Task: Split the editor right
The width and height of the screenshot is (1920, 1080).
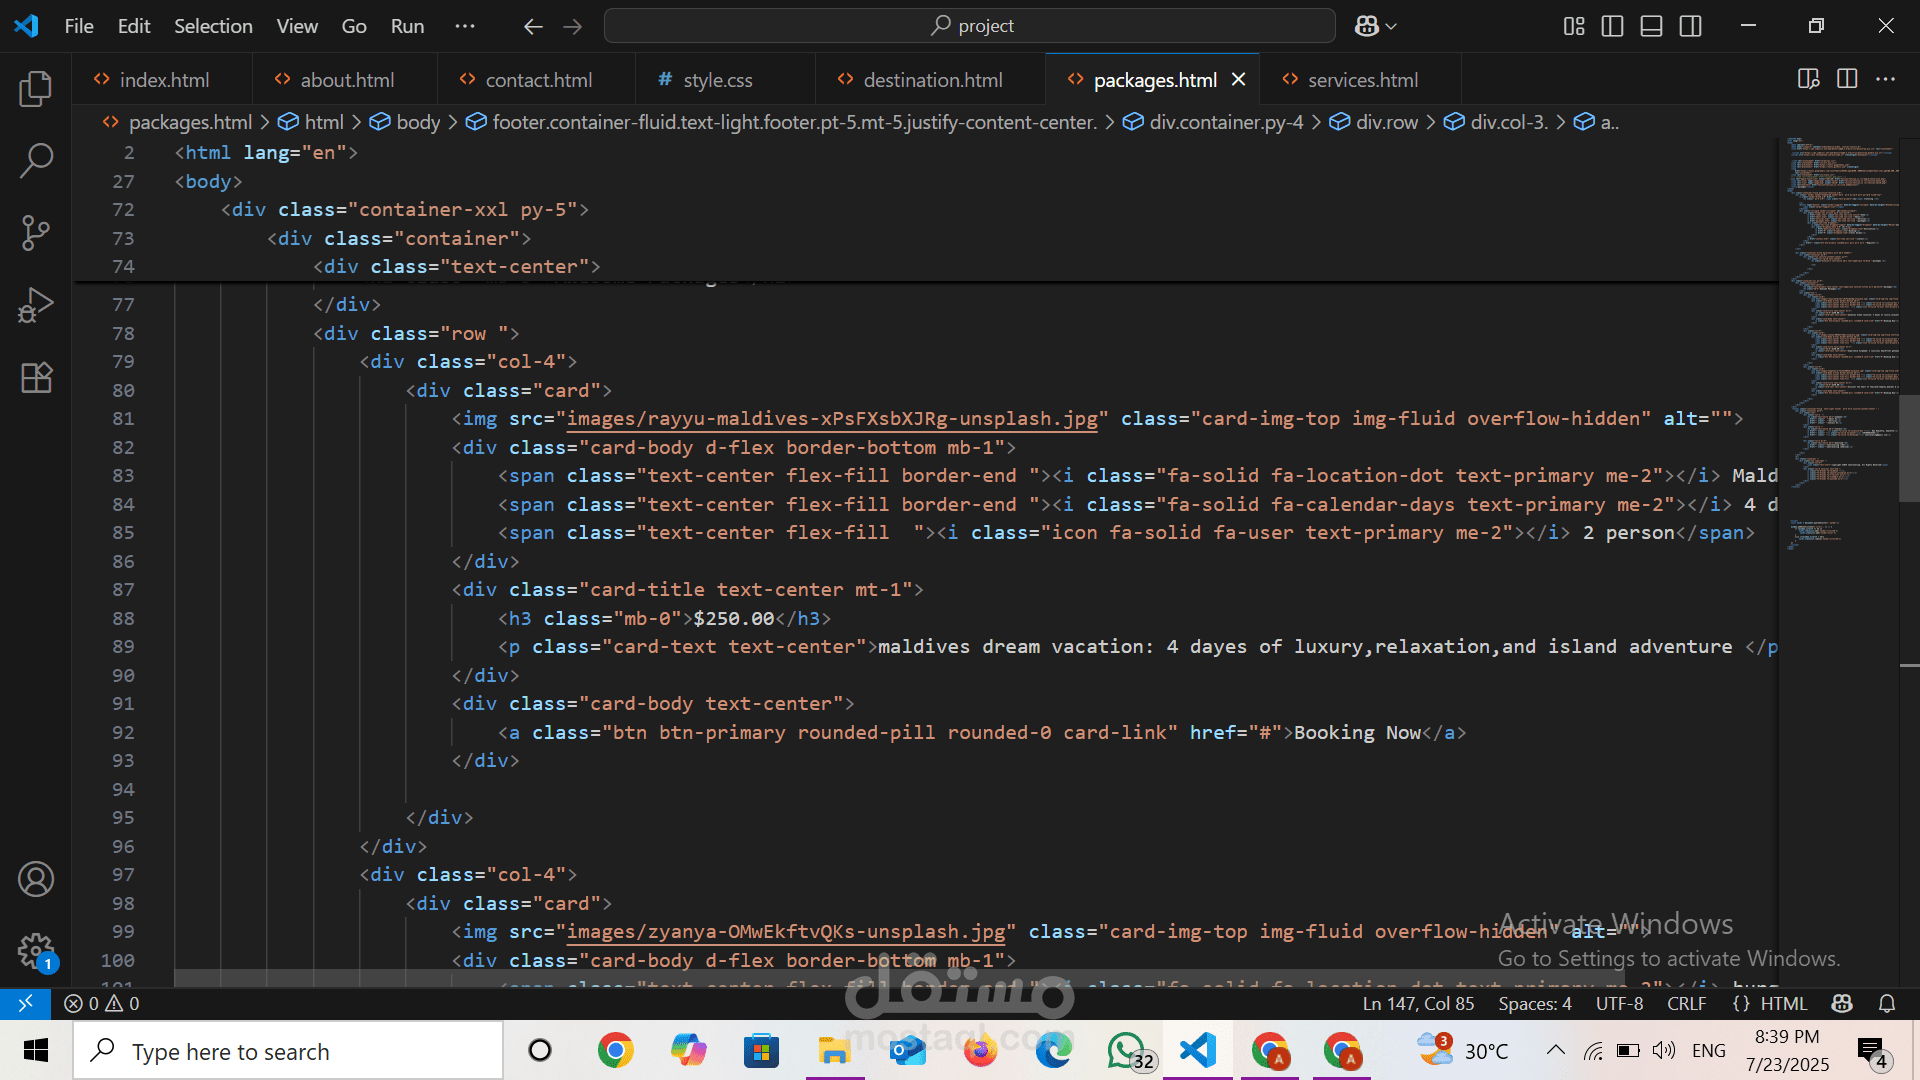Action: [1847, 79]
